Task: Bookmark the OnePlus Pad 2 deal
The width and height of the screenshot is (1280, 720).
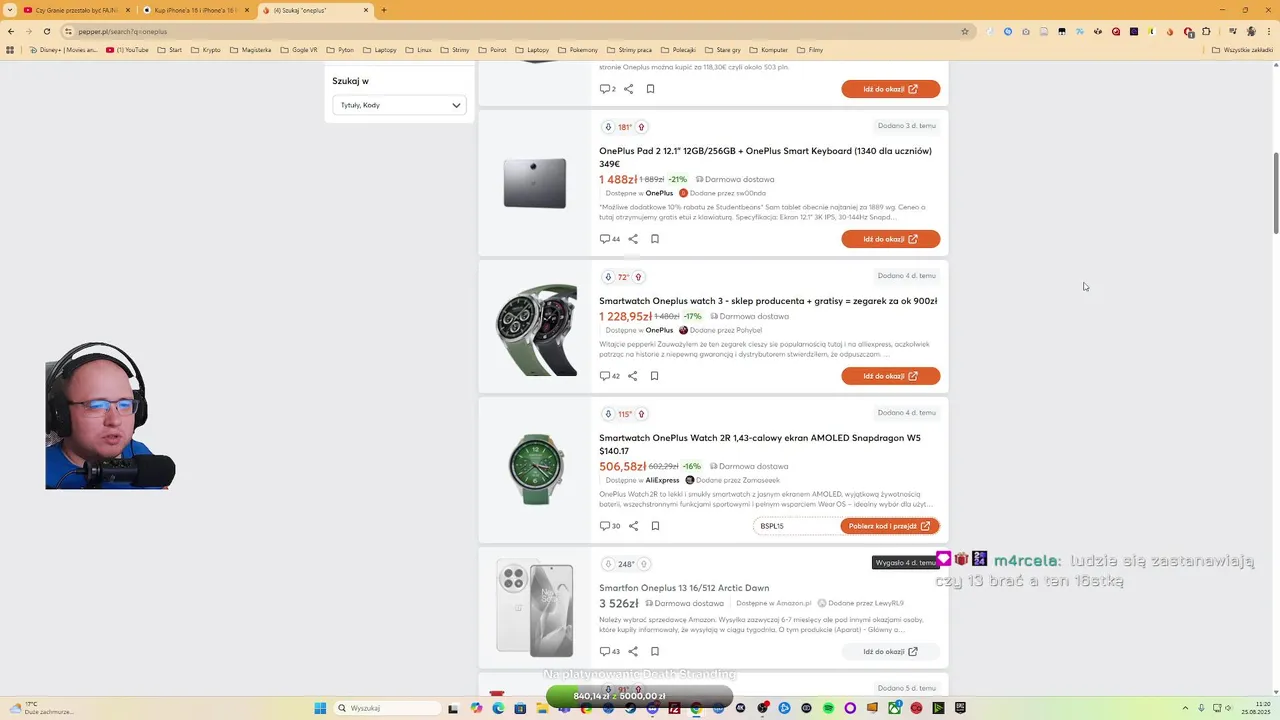Action: tap(655, 239)
